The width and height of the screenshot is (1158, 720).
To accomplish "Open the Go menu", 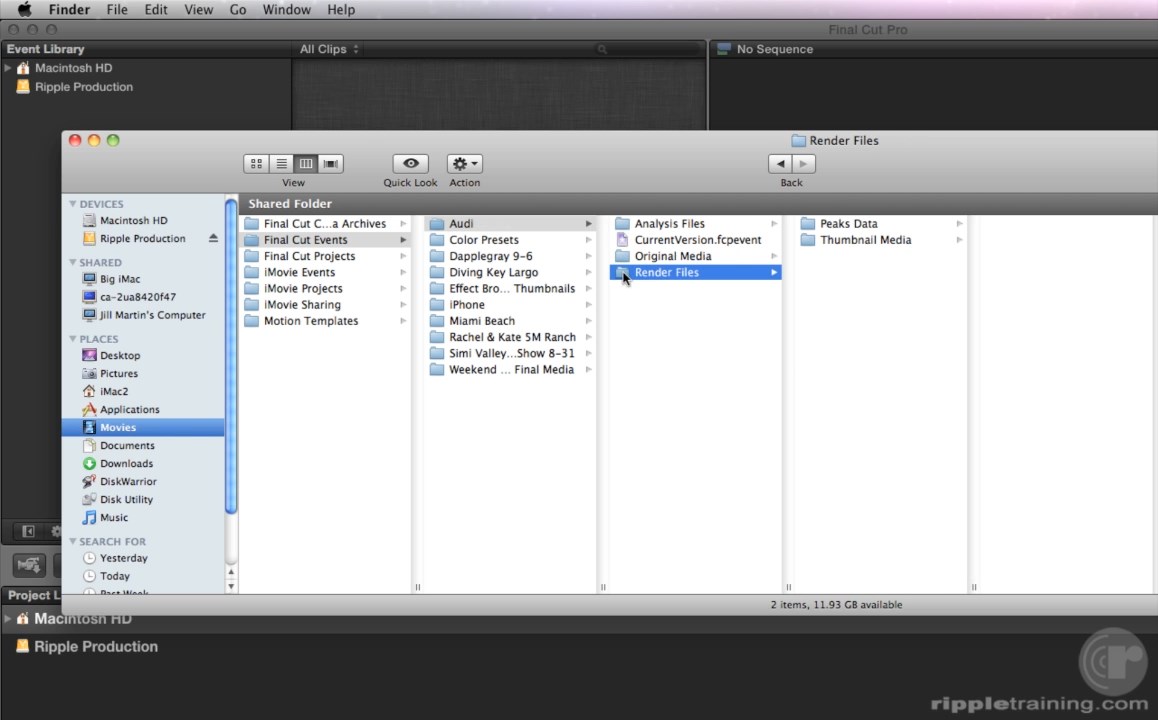I will (238, 10).
